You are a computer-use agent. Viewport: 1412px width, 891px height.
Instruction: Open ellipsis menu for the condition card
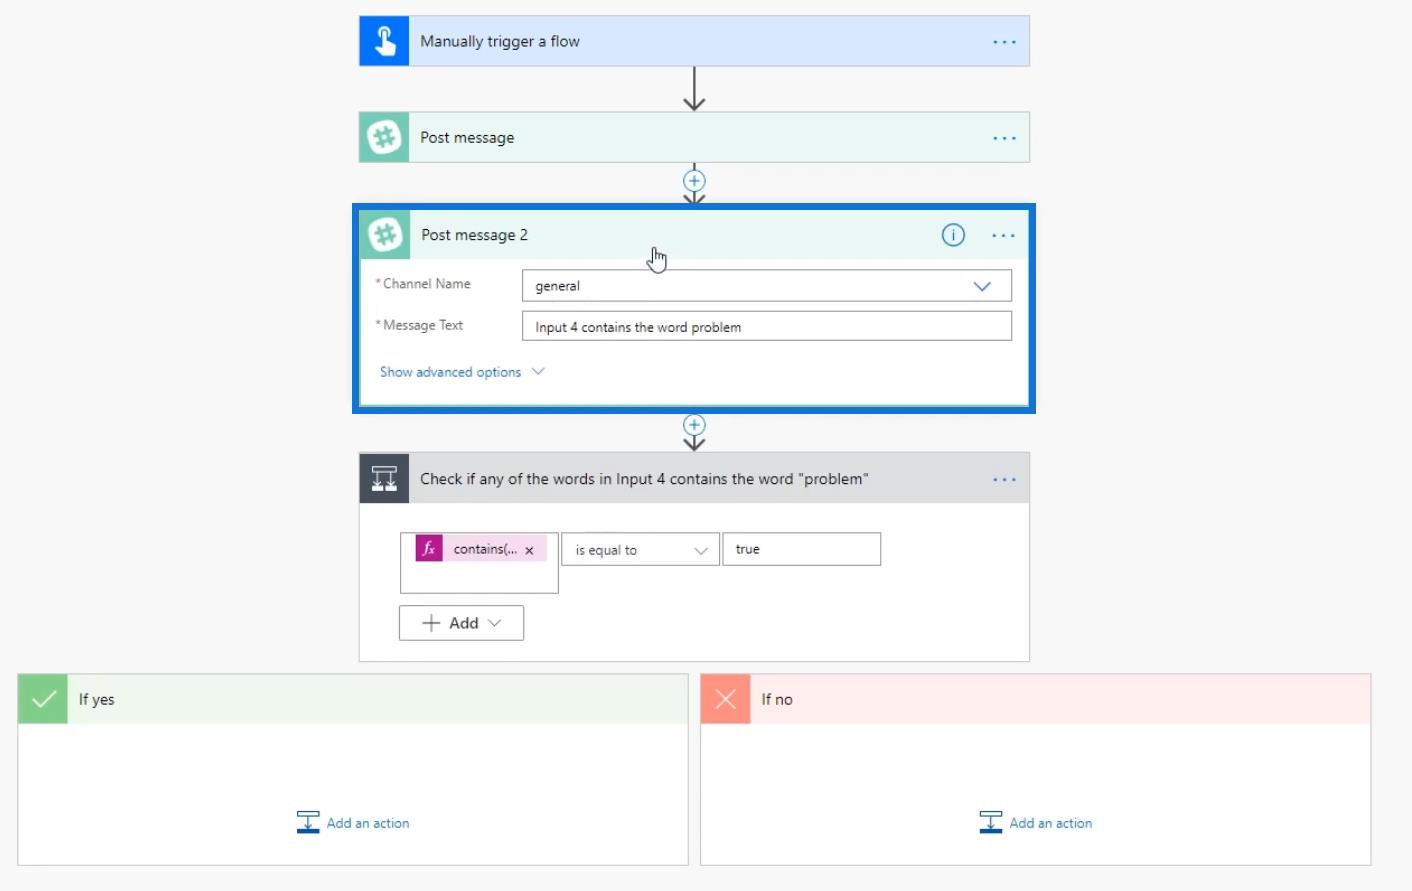1004,480
